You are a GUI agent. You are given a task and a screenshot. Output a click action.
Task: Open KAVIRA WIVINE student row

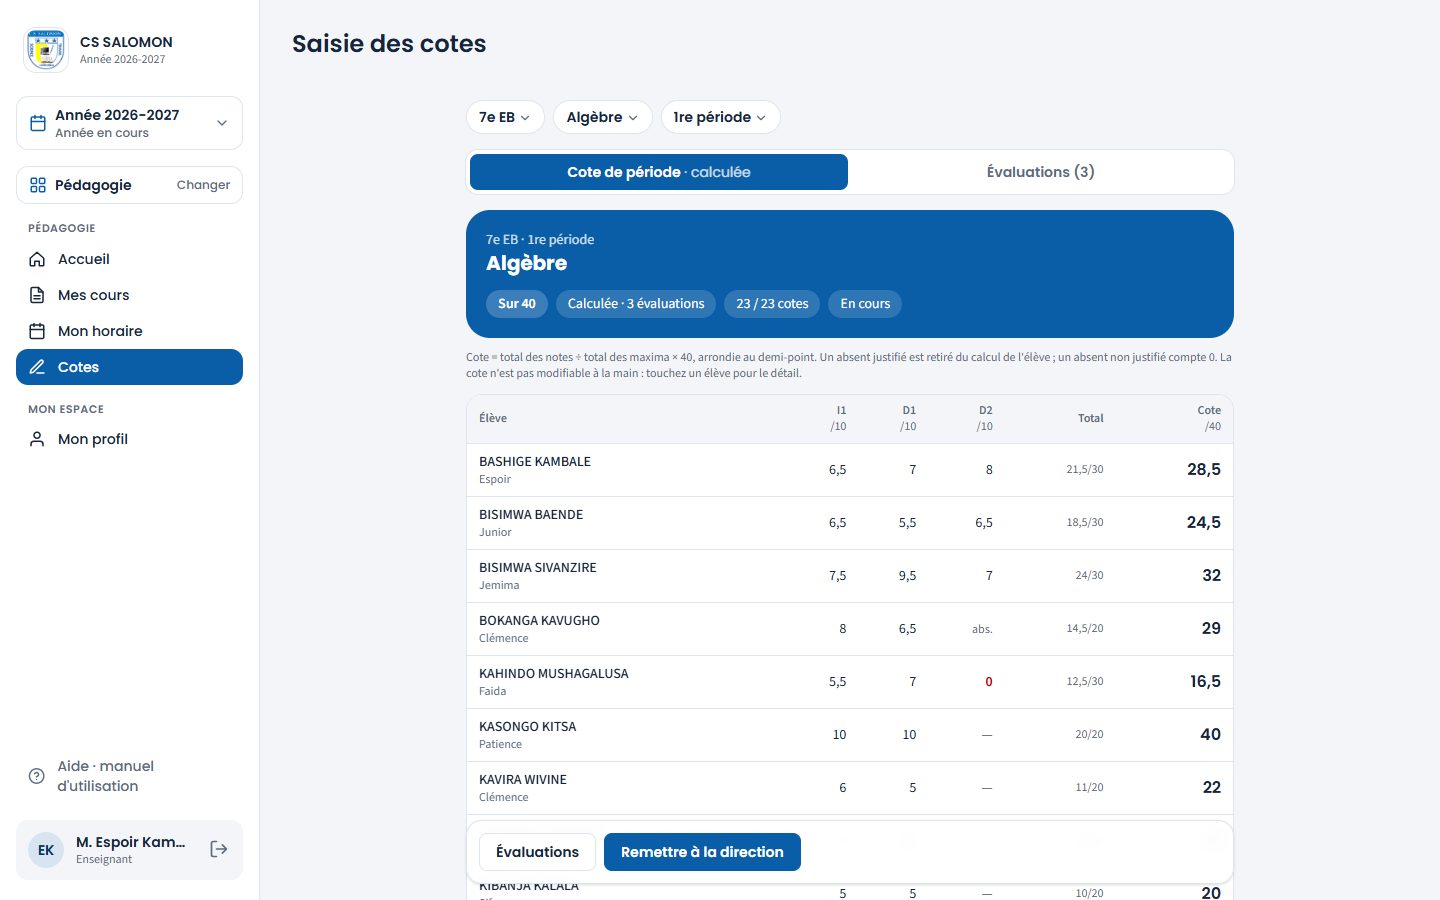coord(850,788)
